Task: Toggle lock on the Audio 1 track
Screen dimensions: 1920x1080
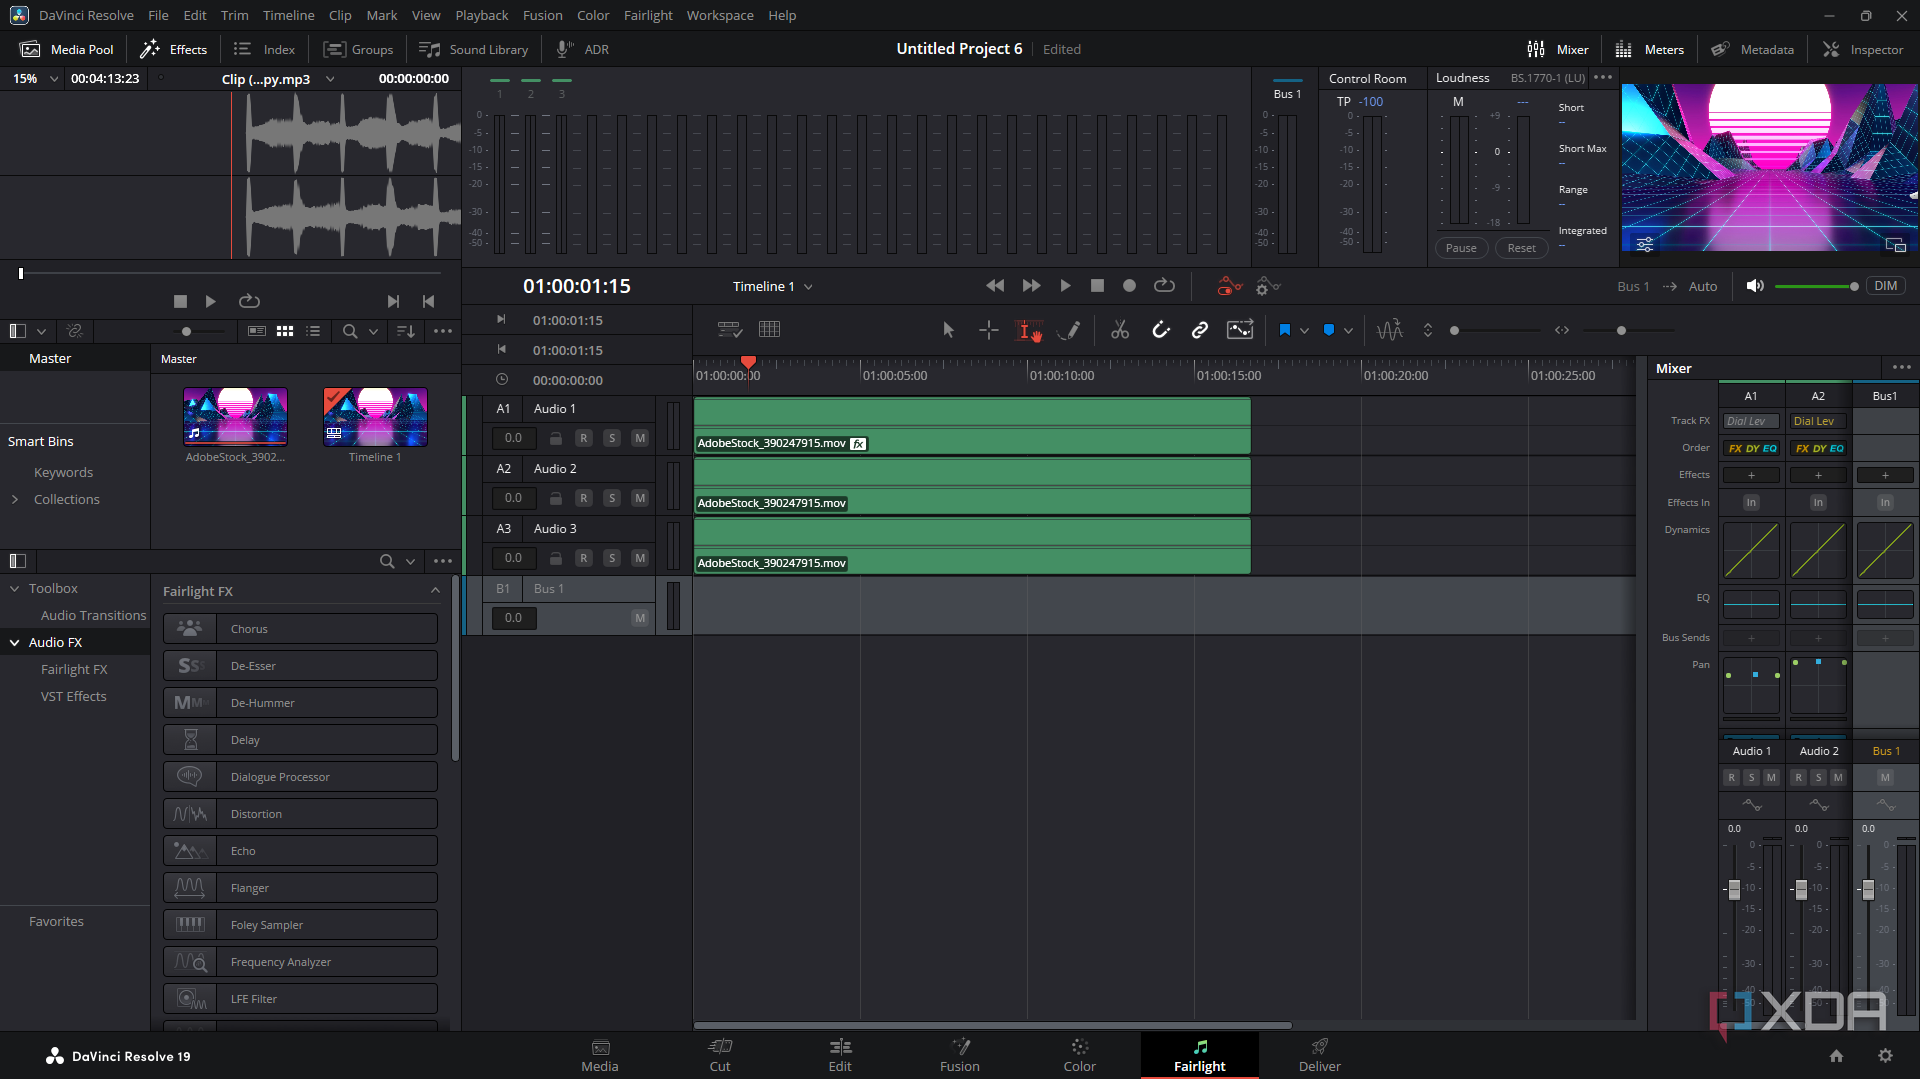Action: point(556,438)
